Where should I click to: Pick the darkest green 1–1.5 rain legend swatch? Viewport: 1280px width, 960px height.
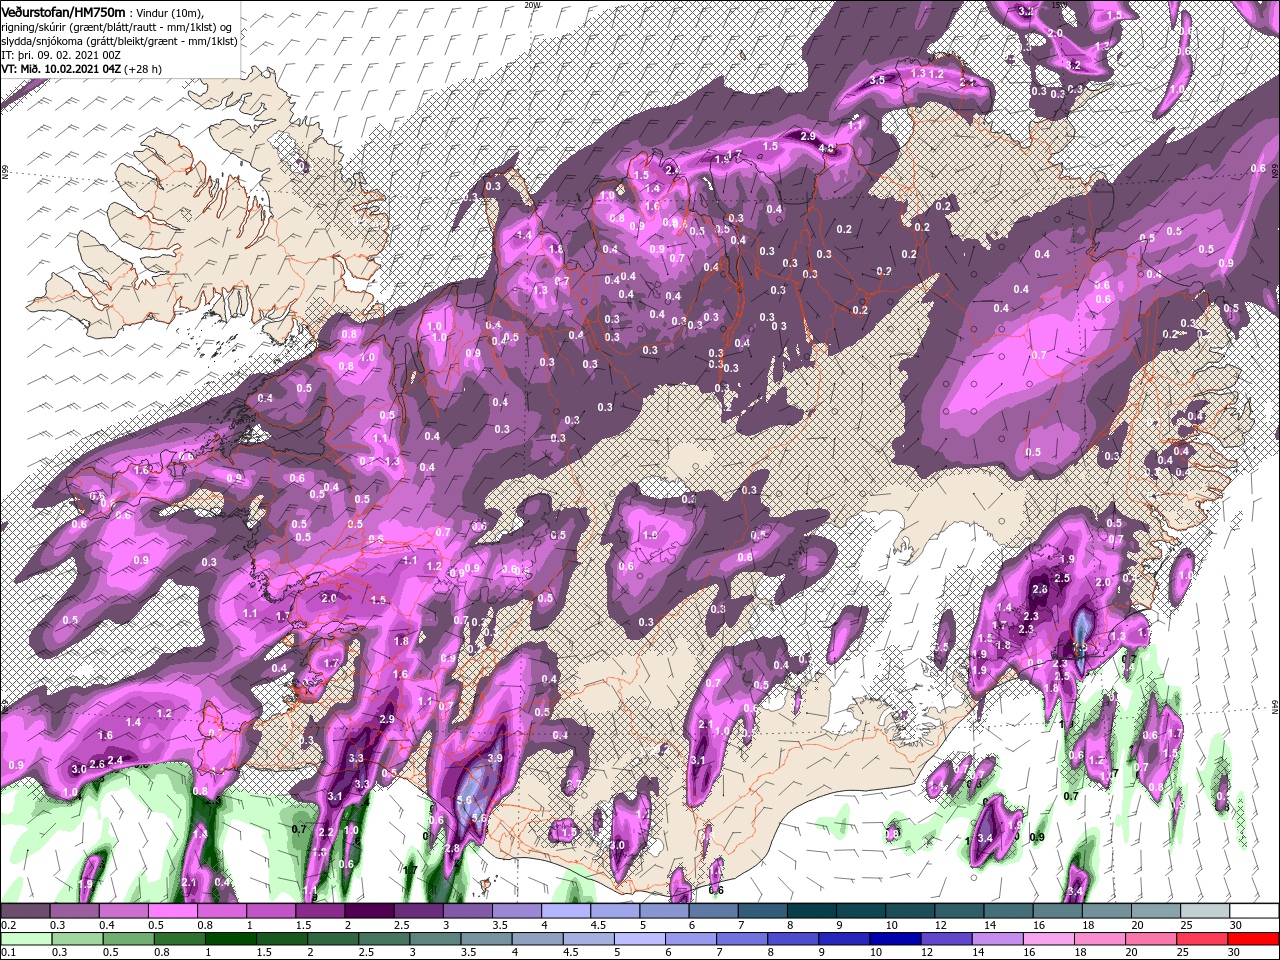(231, 938)
